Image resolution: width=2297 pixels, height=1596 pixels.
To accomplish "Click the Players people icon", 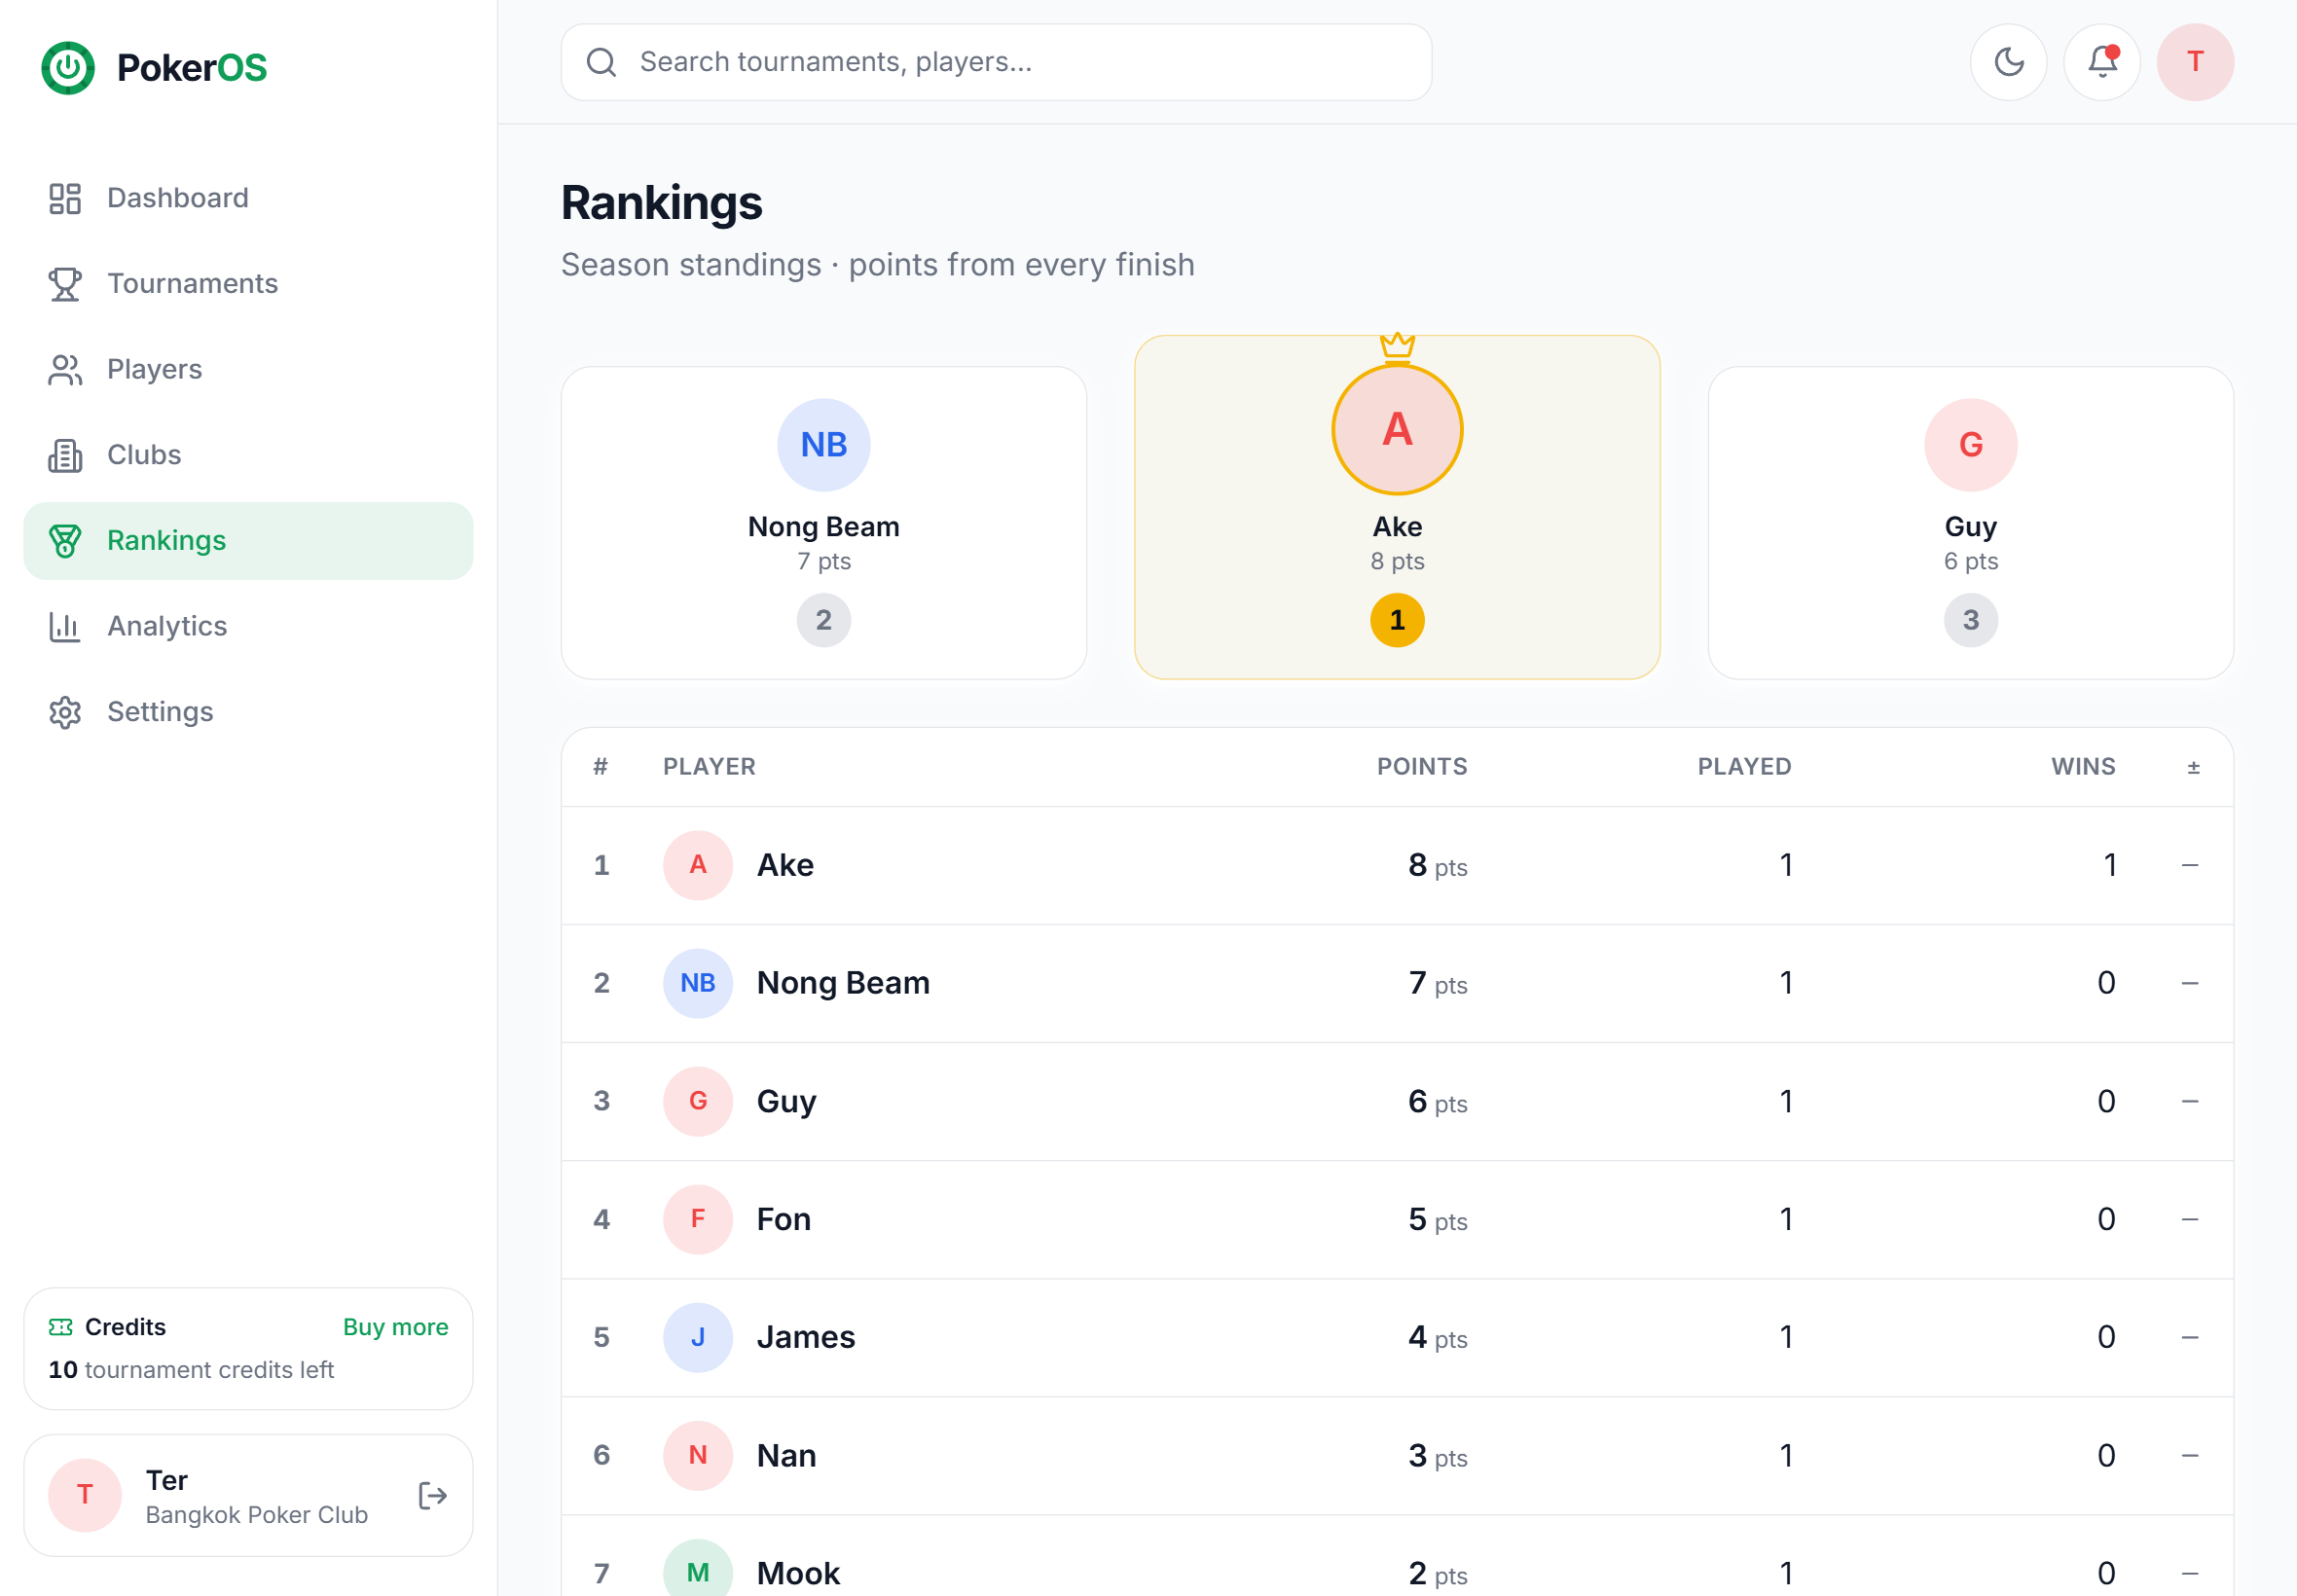I will pos(65,370).
